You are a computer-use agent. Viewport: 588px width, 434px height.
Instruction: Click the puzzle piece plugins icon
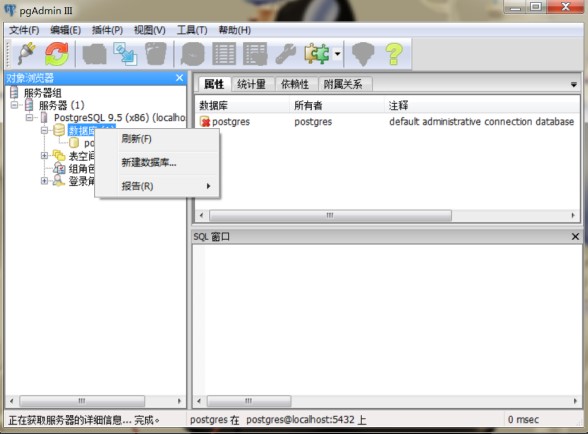pos(317,54)
